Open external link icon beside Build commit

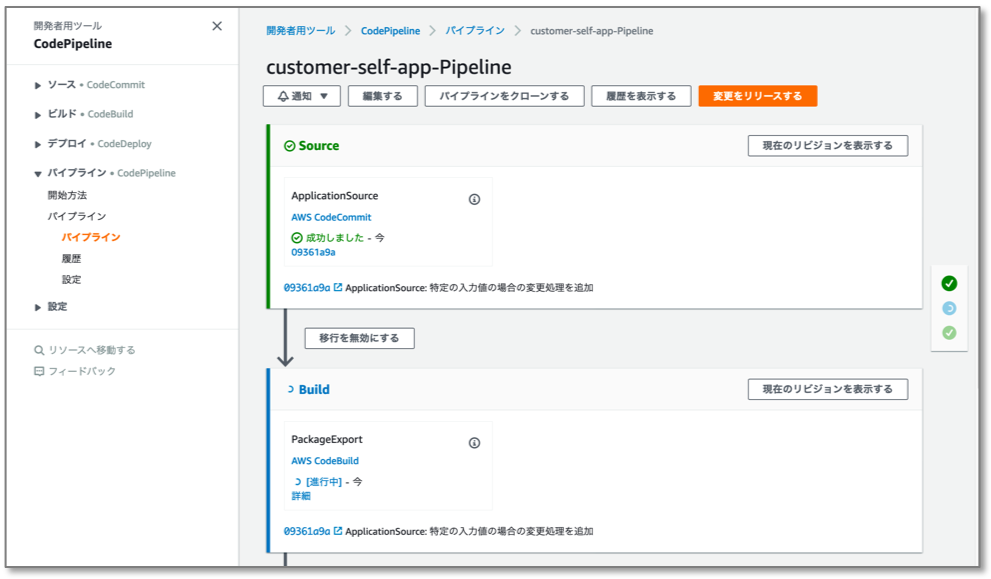(338, 531)
